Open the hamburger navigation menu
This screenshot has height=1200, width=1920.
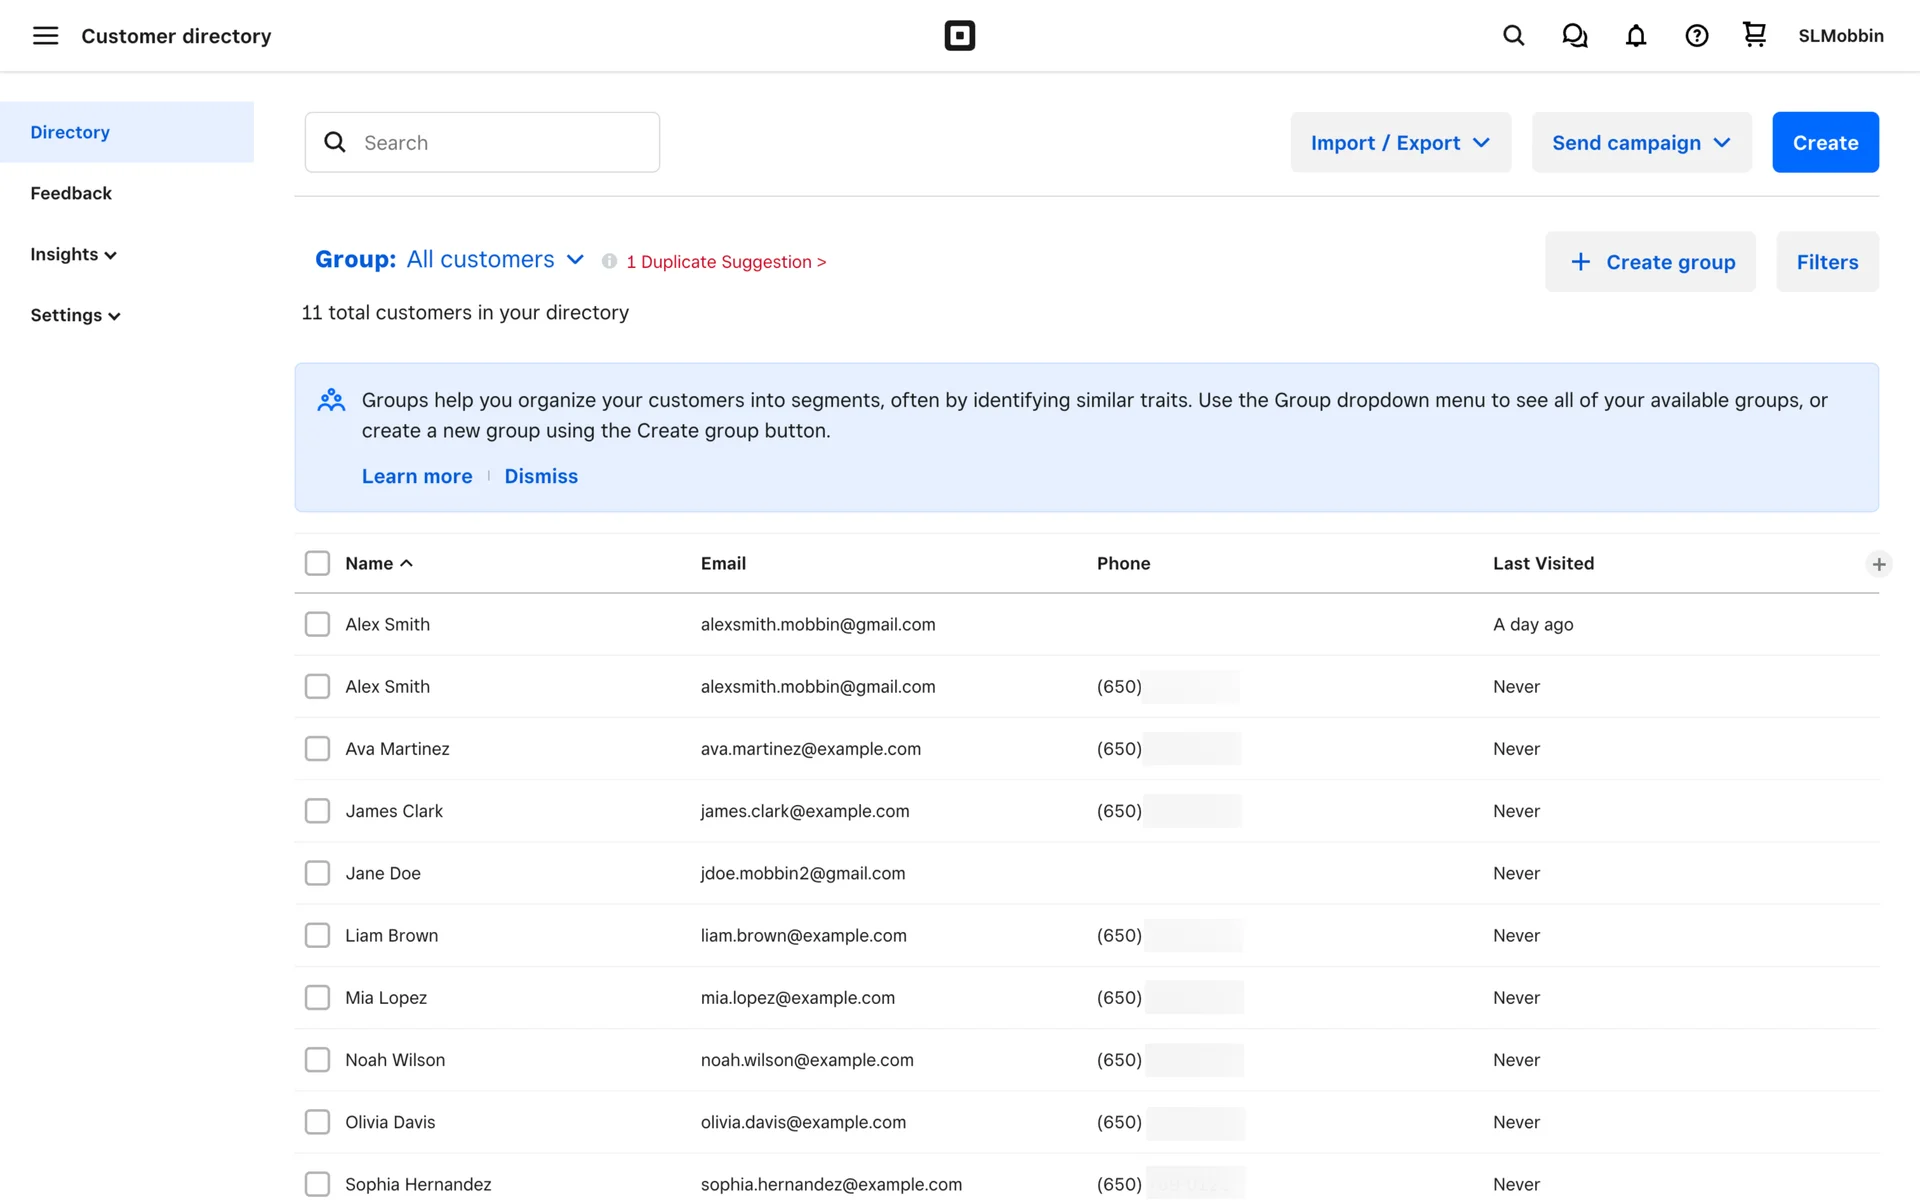click(45, 36)
